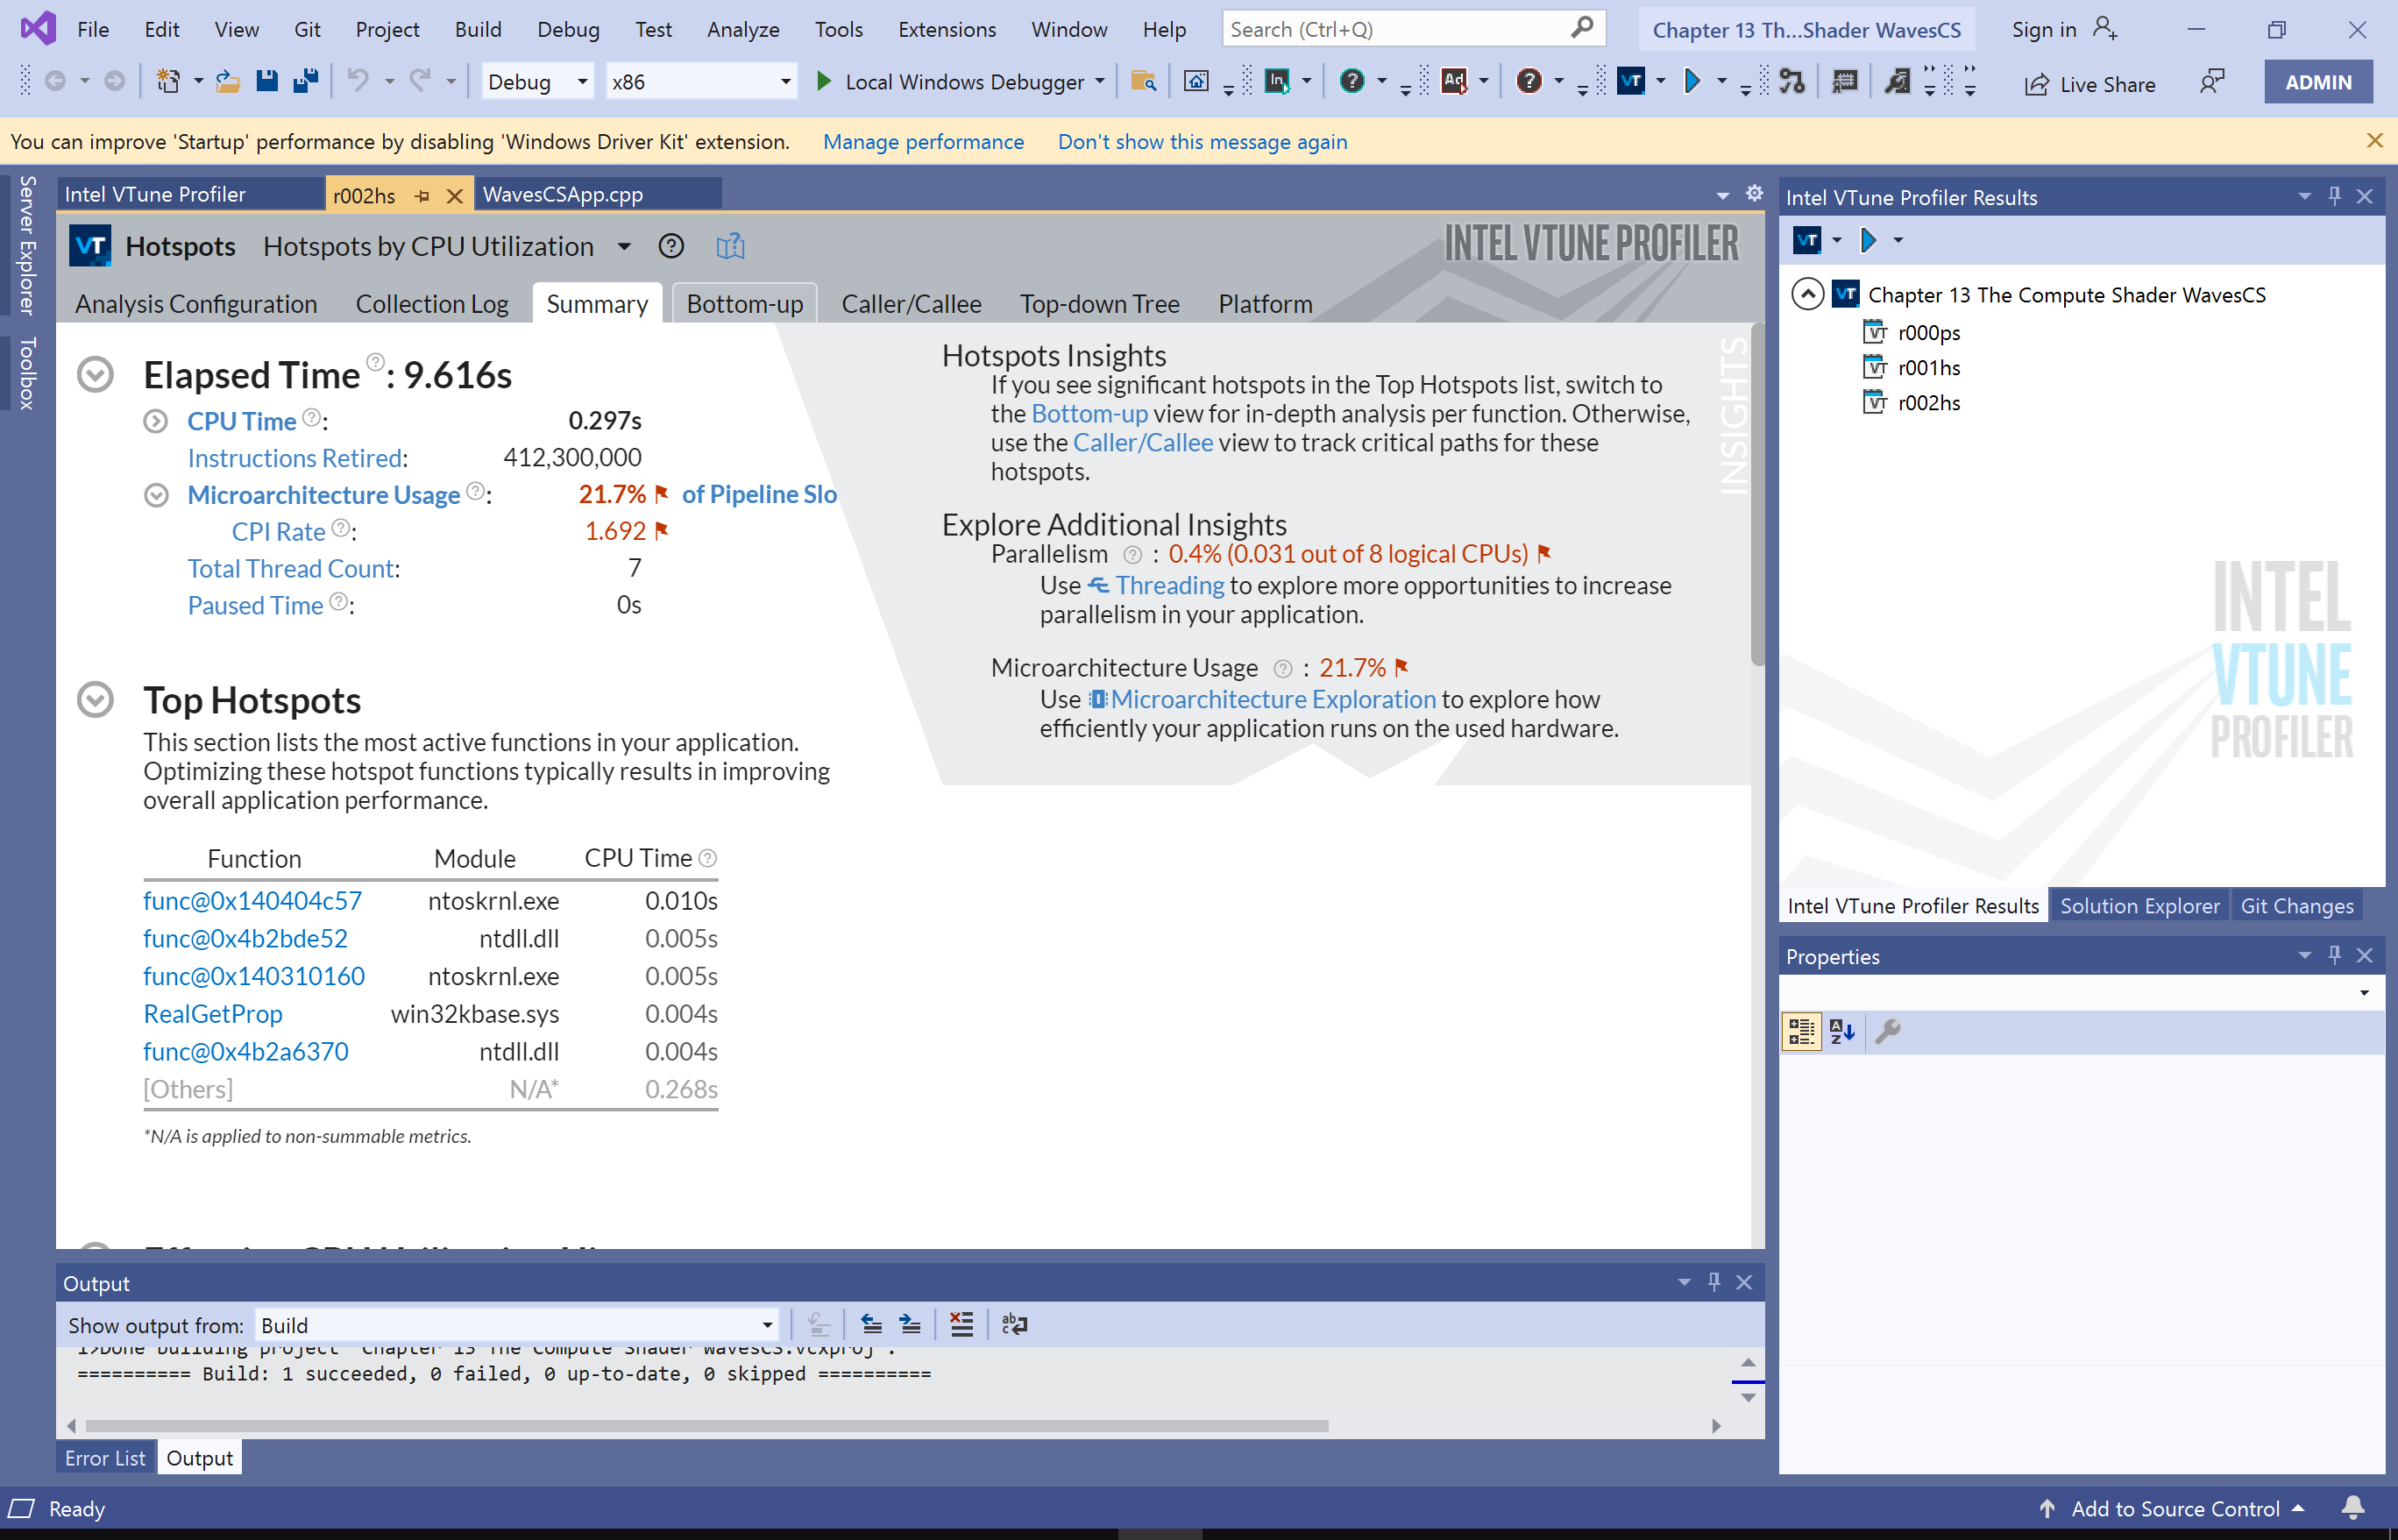Collapse the Top Hotspots section

(95, 700)
